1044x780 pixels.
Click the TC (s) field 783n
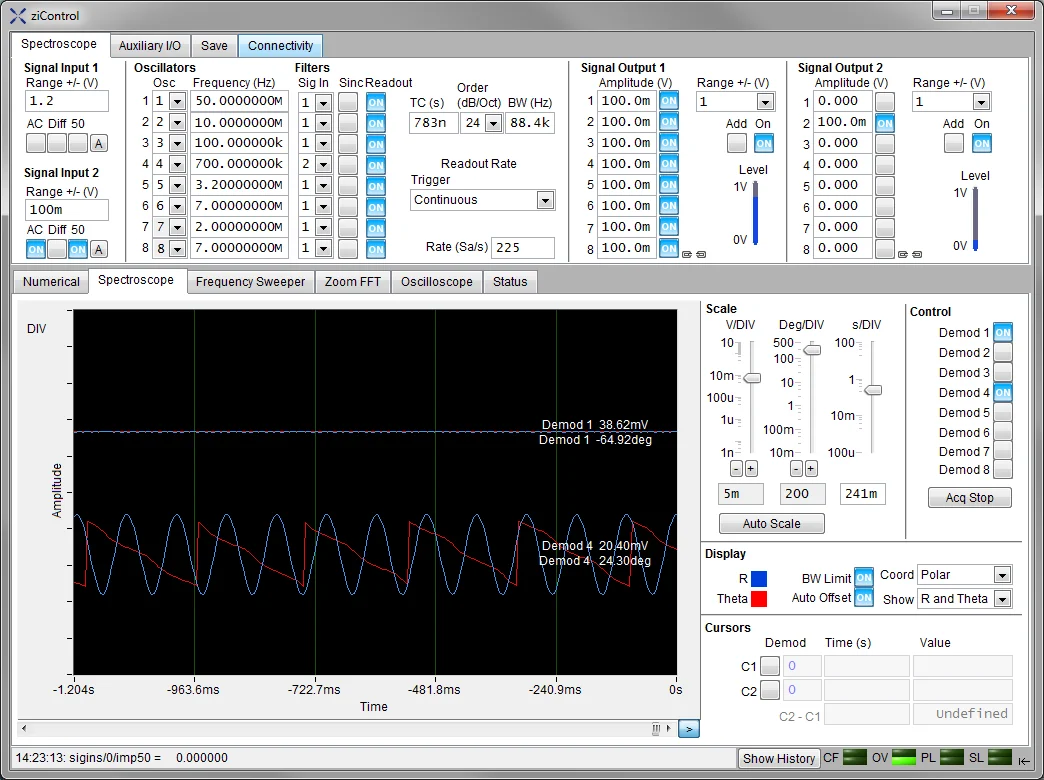click(x=433, y=123)
